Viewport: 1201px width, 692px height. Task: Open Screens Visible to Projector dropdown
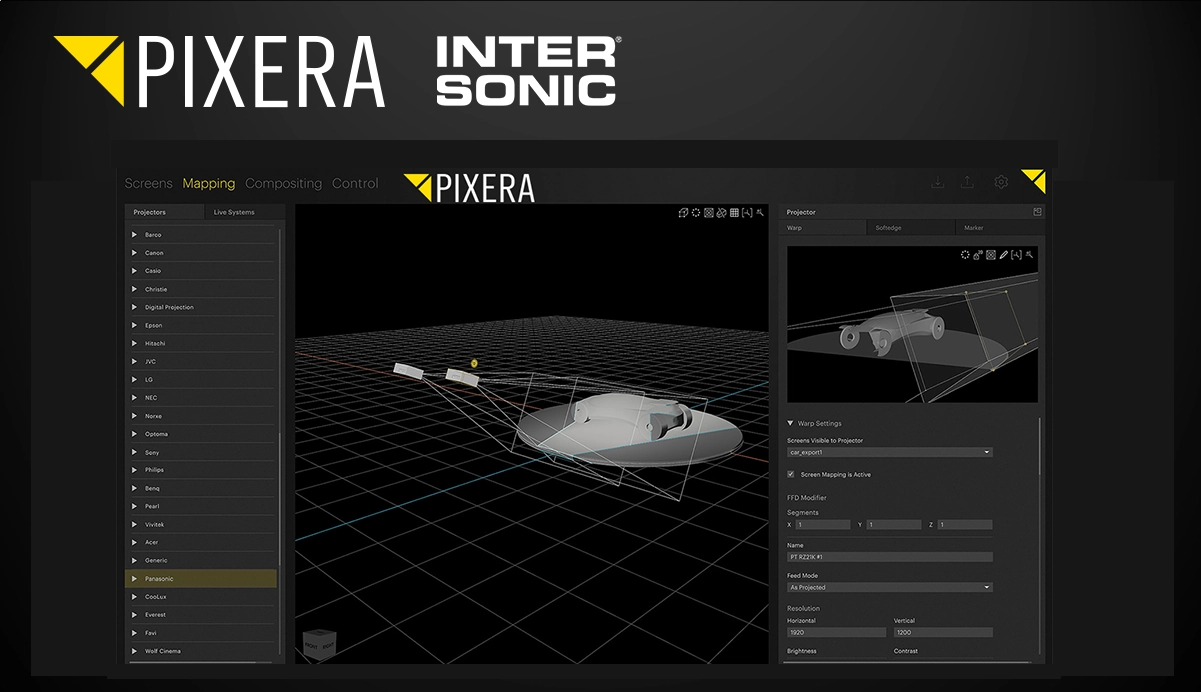890,452
